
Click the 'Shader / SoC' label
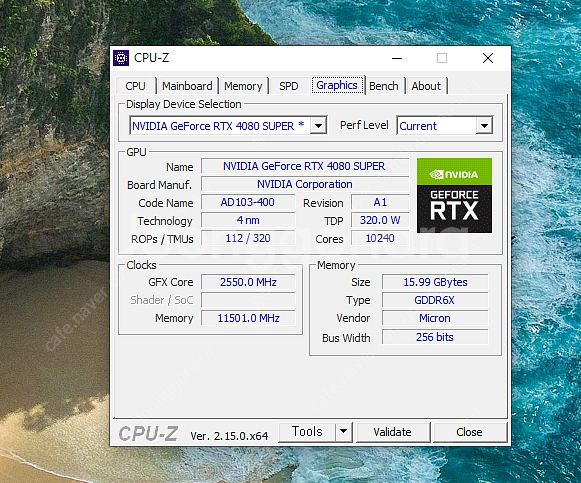coord(162,300)
